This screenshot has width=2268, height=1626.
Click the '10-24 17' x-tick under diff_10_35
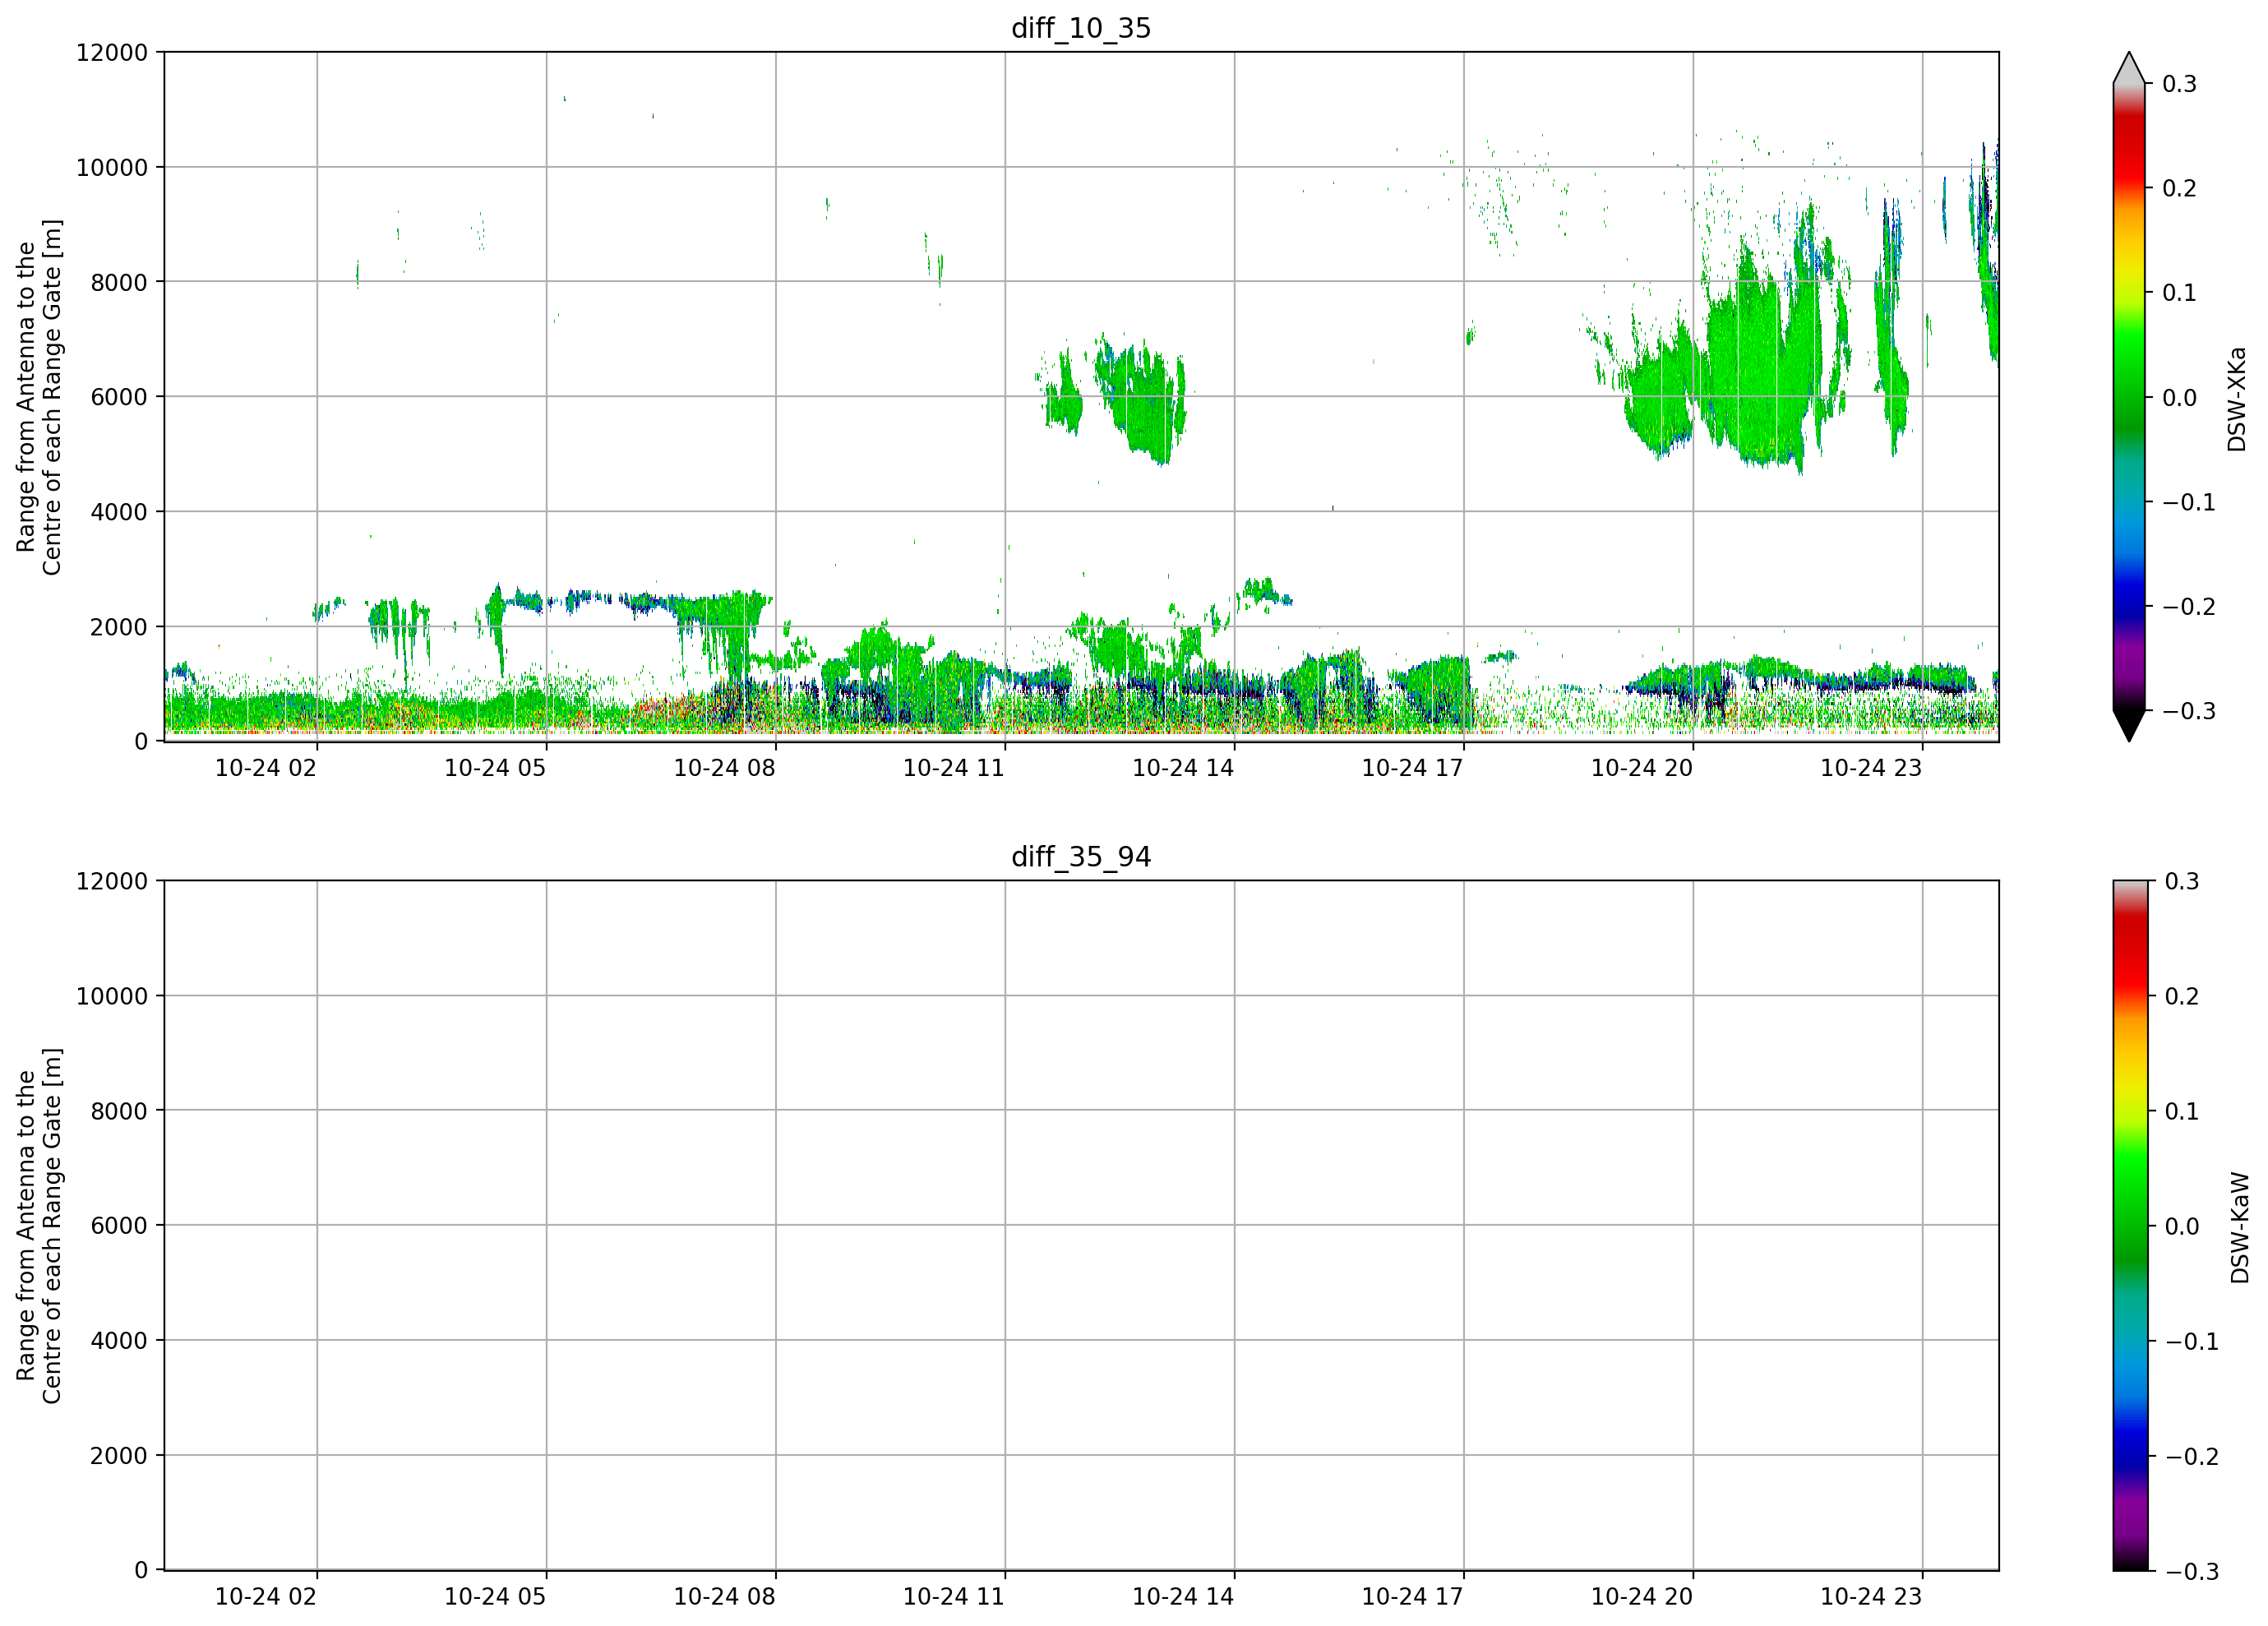(x=1413, y=768)
